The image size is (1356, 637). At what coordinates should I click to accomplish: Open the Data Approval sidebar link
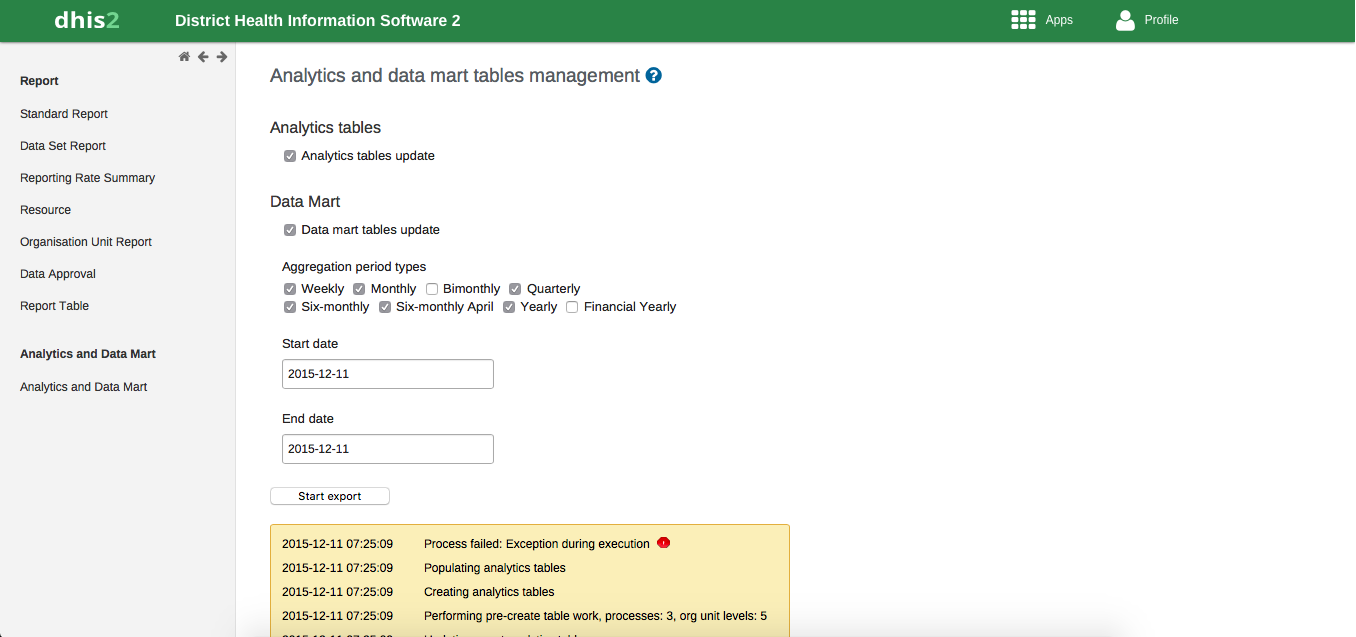[x=58, y=274]
